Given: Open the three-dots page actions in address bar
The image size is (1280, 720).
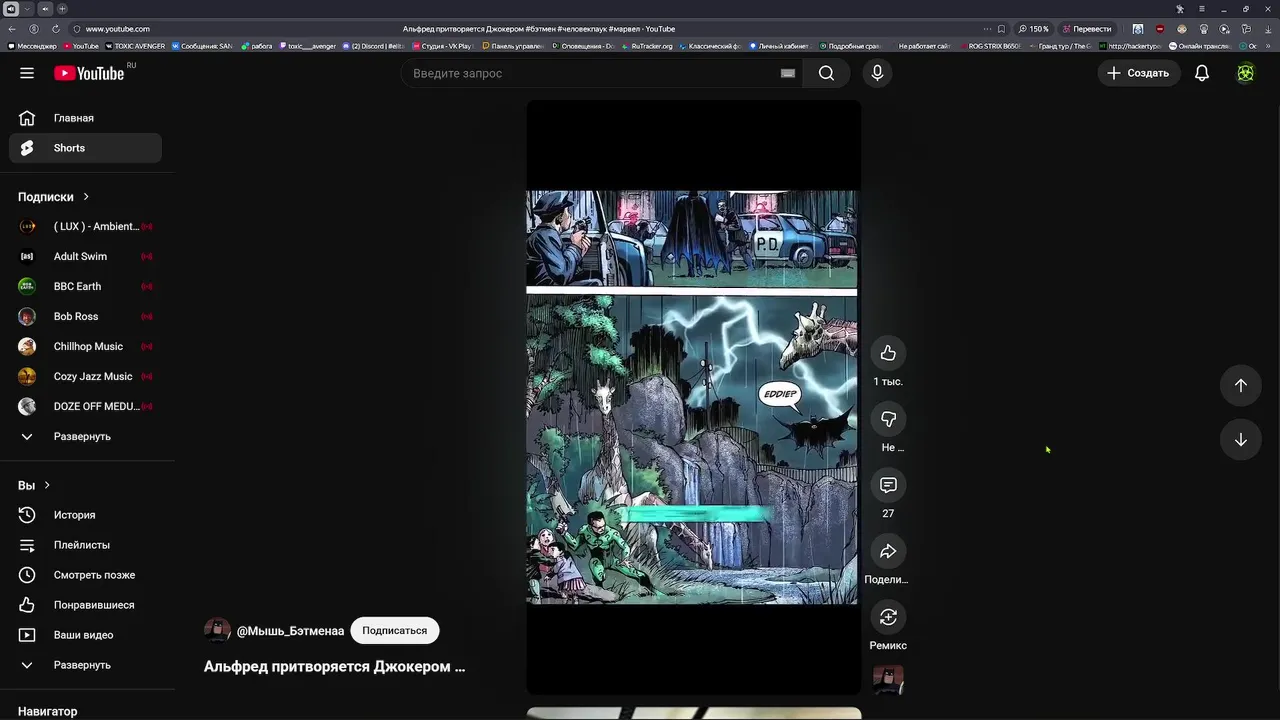Looking at the screenshot, I should pyautogui.click(x=987, y=29).
